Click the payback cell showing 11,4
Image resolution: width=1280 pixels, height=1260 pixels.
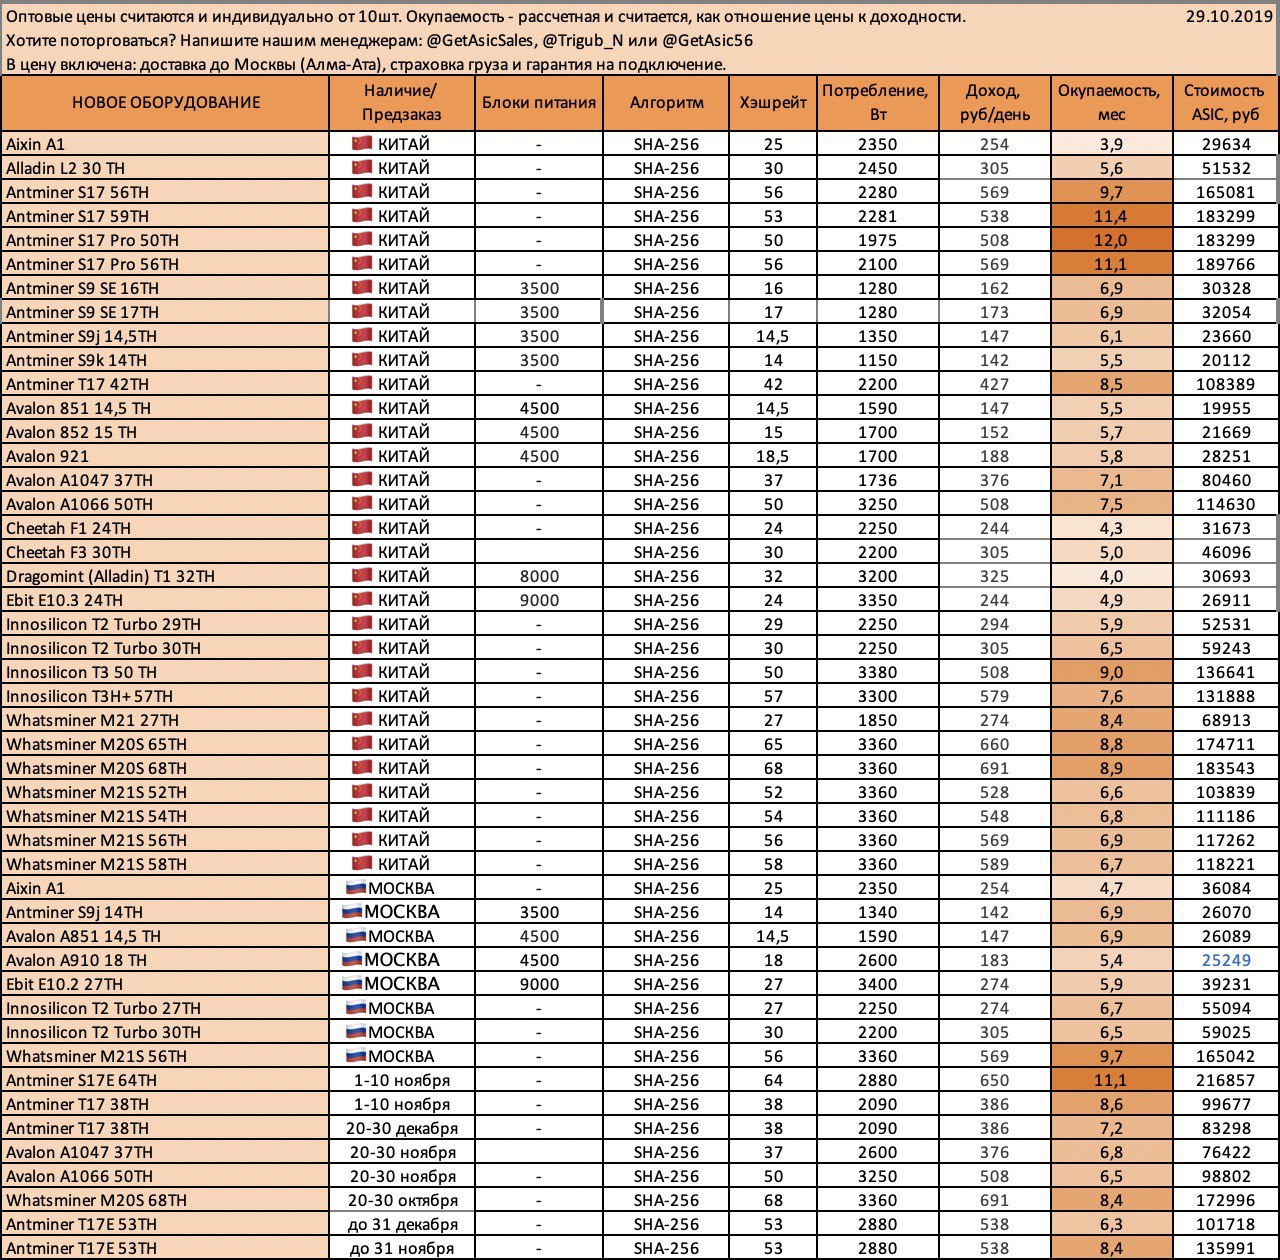[x=1112, y=216]
